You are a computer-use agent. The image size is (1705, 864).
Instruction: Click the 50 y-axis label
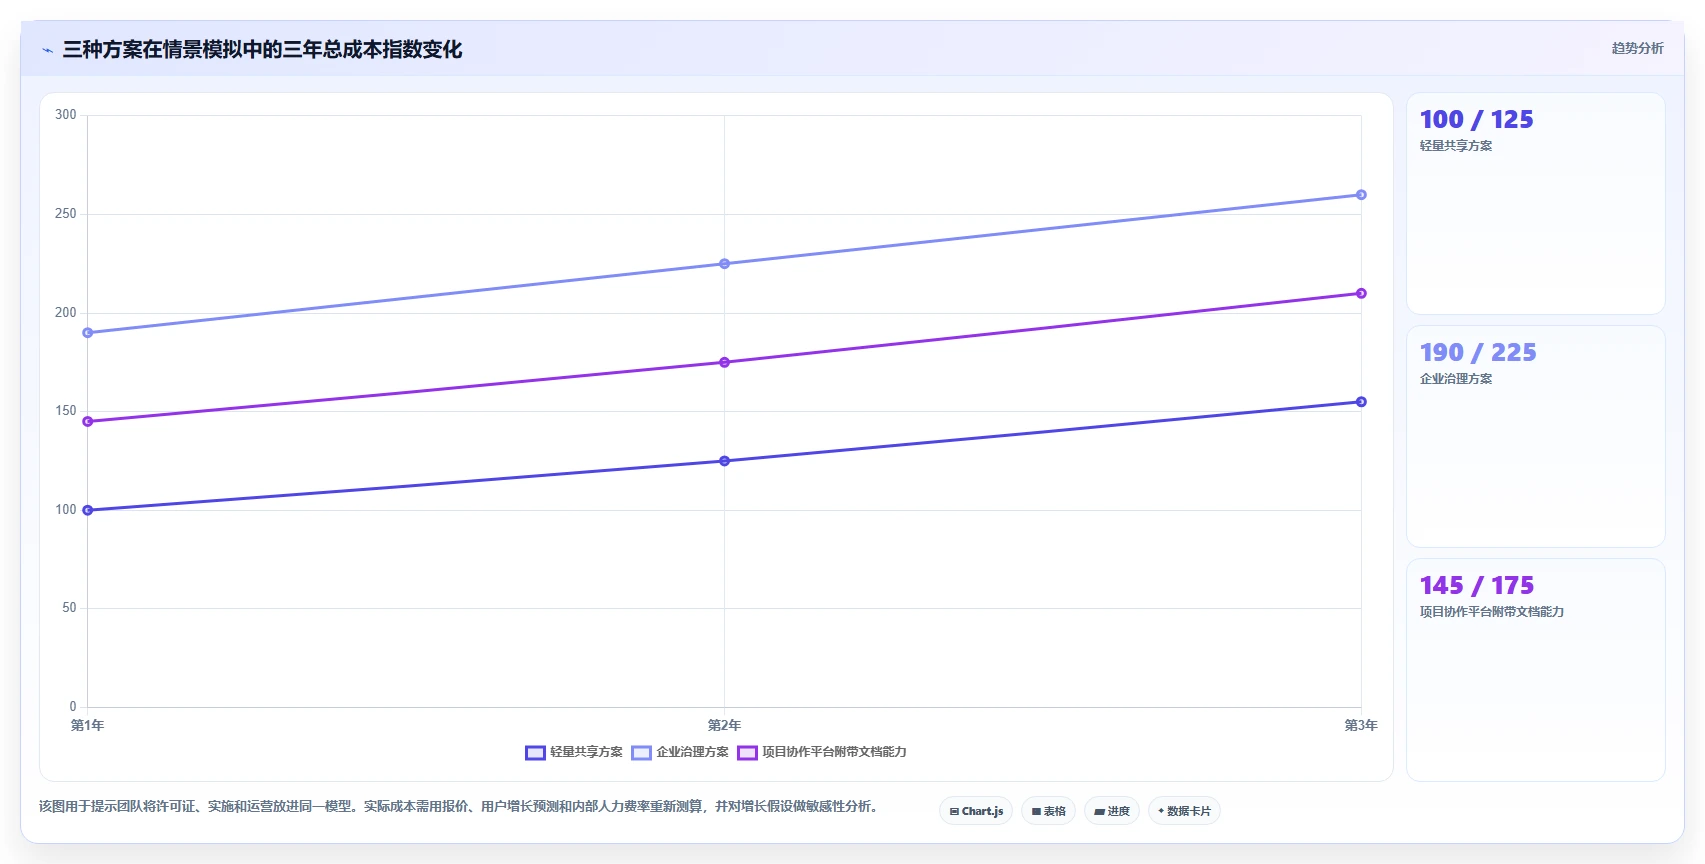69,608
